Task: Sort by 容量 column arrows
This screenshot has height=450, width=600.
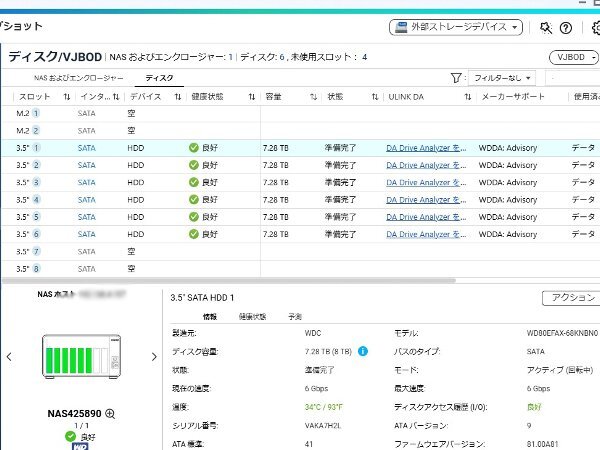Action: [x=313, y=97]
